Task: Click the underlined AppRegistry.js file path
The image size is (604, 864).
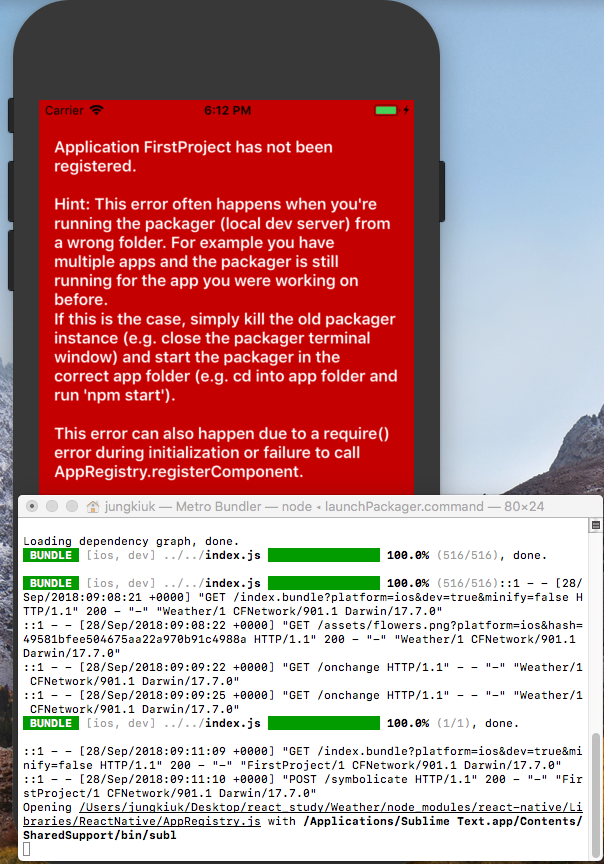Action: point(303,814)
